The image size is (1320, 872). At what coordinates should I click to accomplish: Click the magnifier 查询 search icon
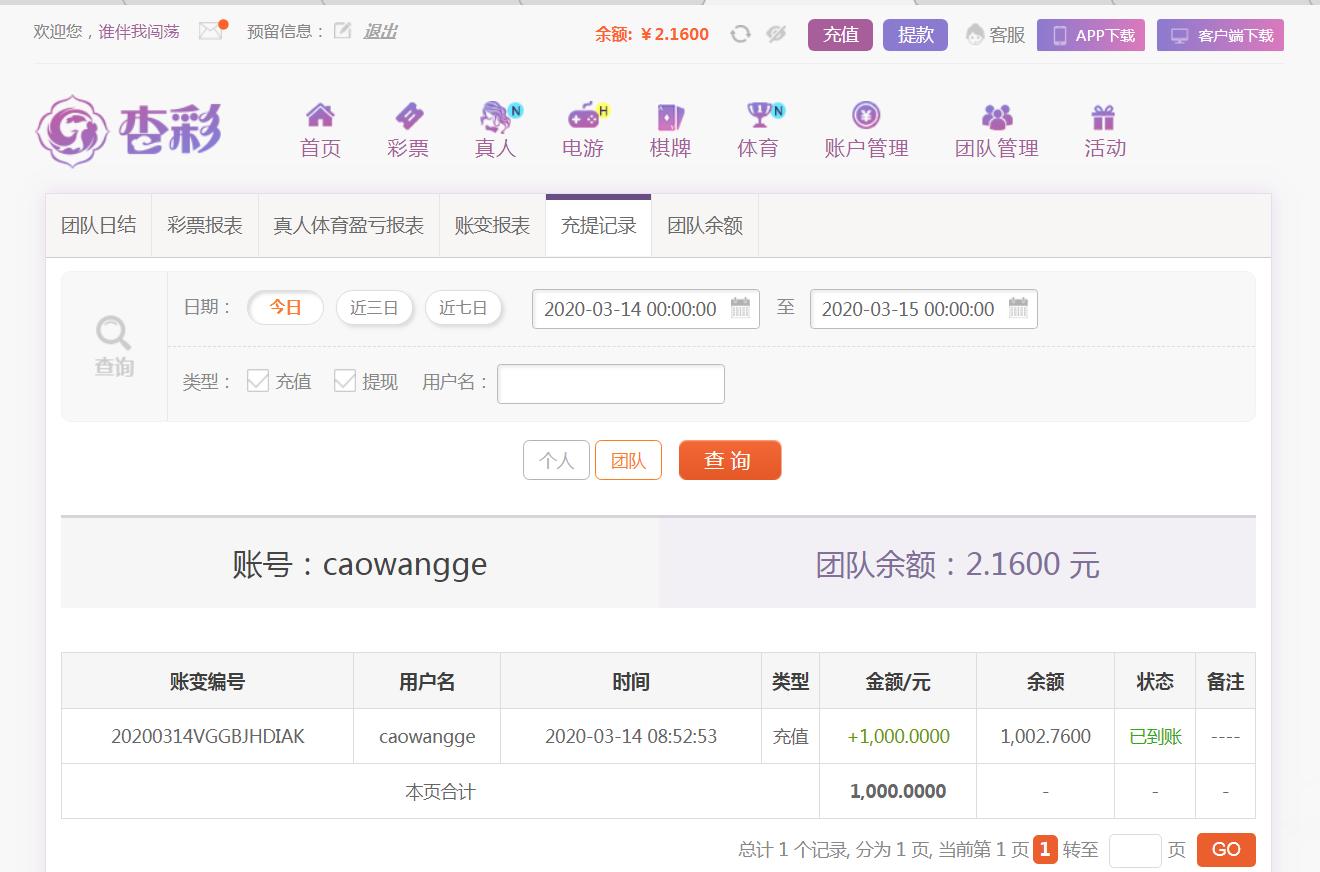pos(114,346)
